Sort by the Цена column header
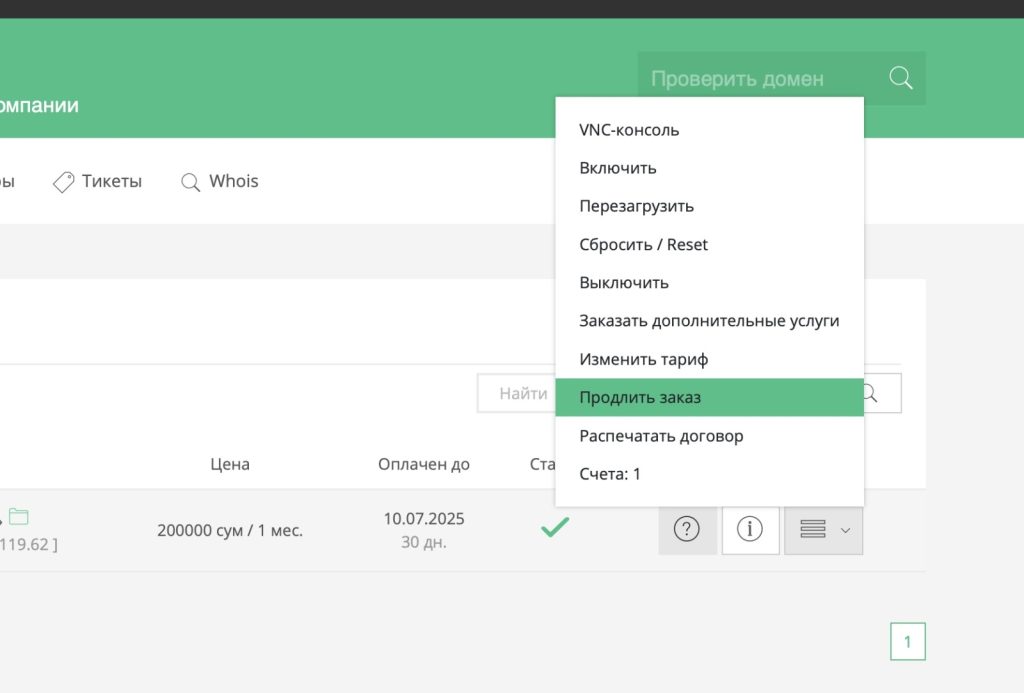This screenshot has height=693, width=1024. [x=230, y=464]
